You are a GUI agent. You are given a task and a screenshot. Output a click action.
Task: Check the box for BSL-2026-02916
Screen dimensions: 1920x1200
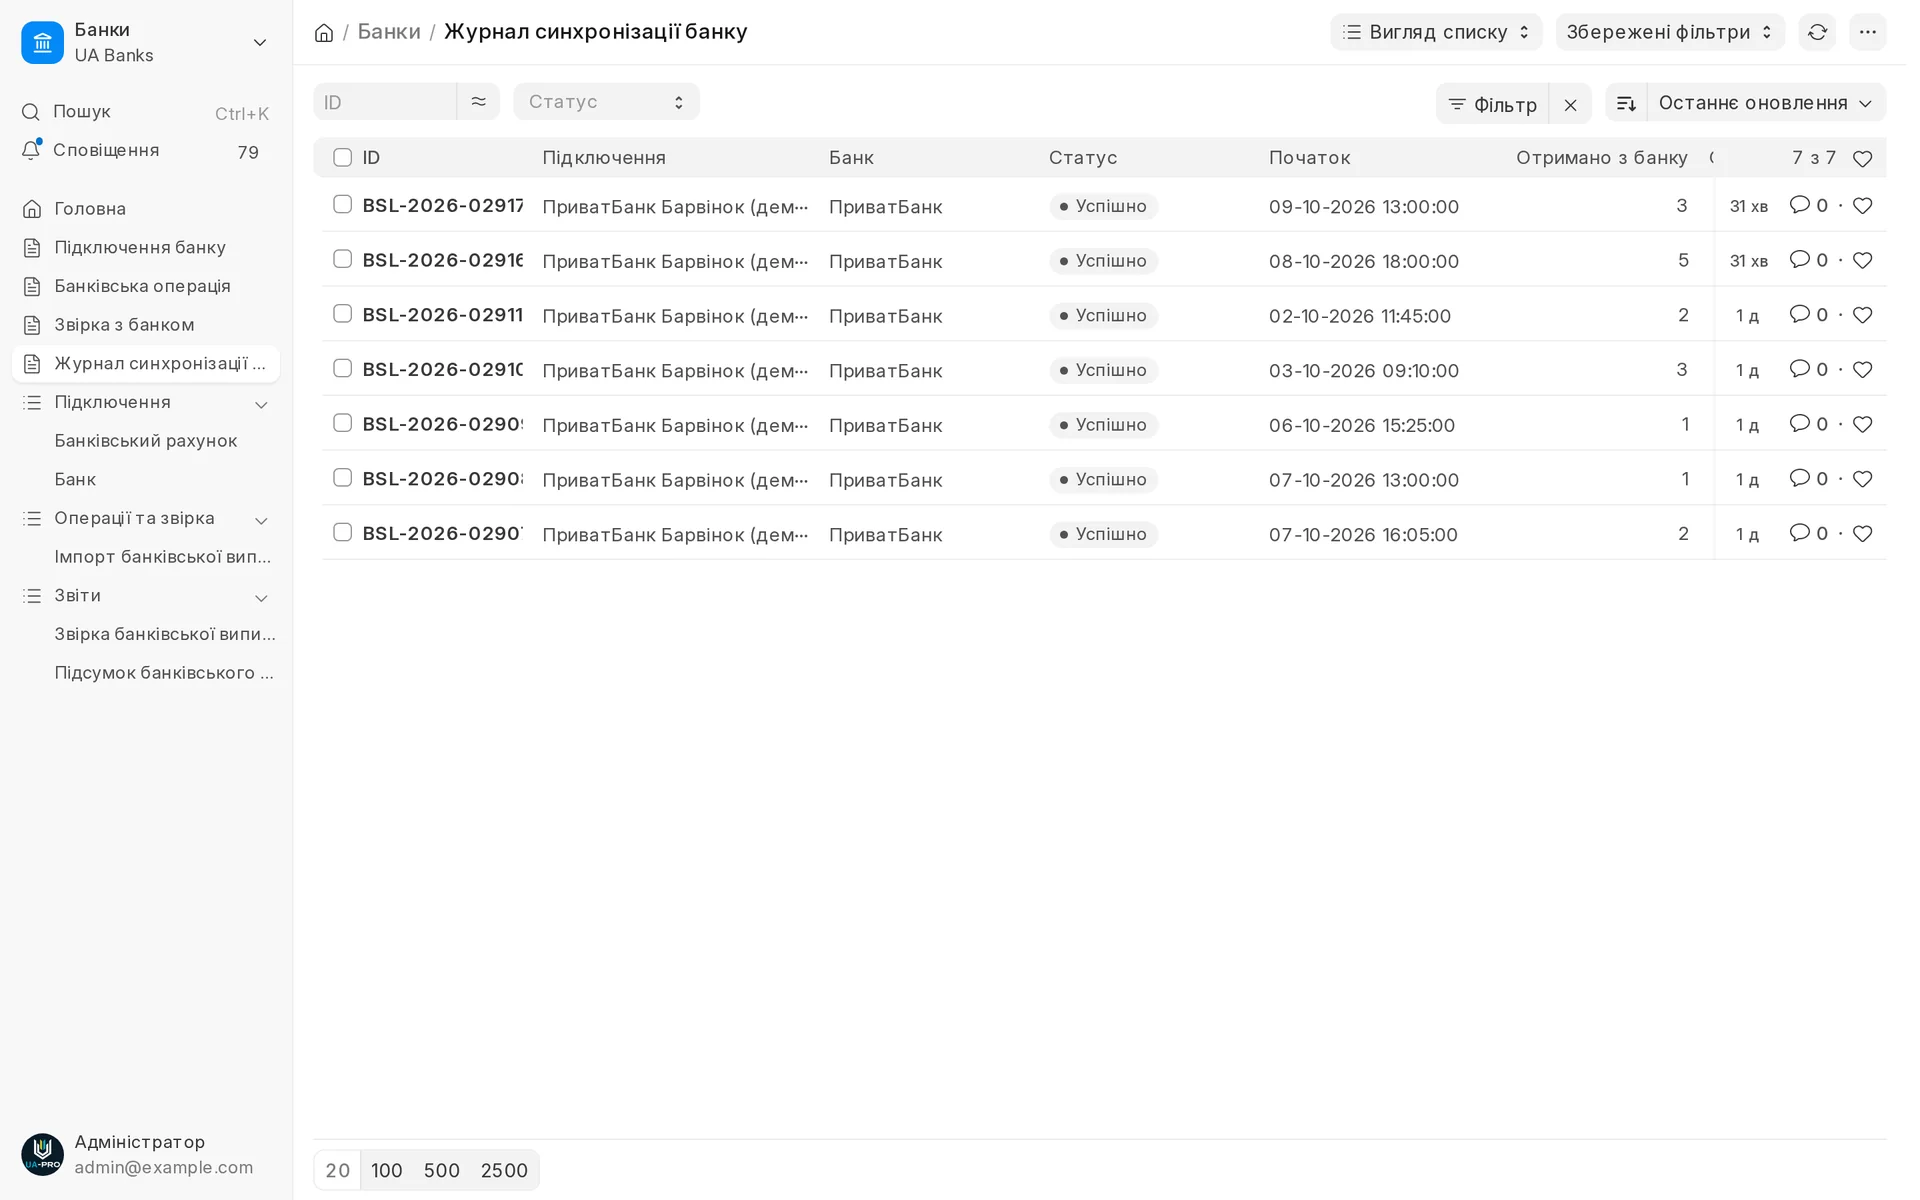point(343,260)
